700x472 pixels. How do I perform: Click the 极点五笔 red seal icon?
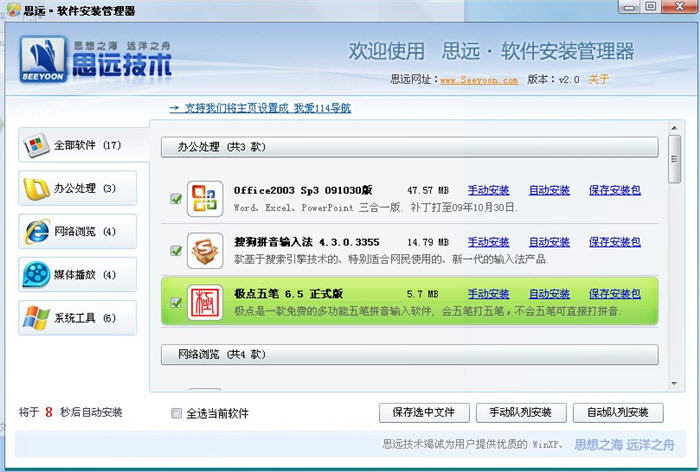point(205,302)
